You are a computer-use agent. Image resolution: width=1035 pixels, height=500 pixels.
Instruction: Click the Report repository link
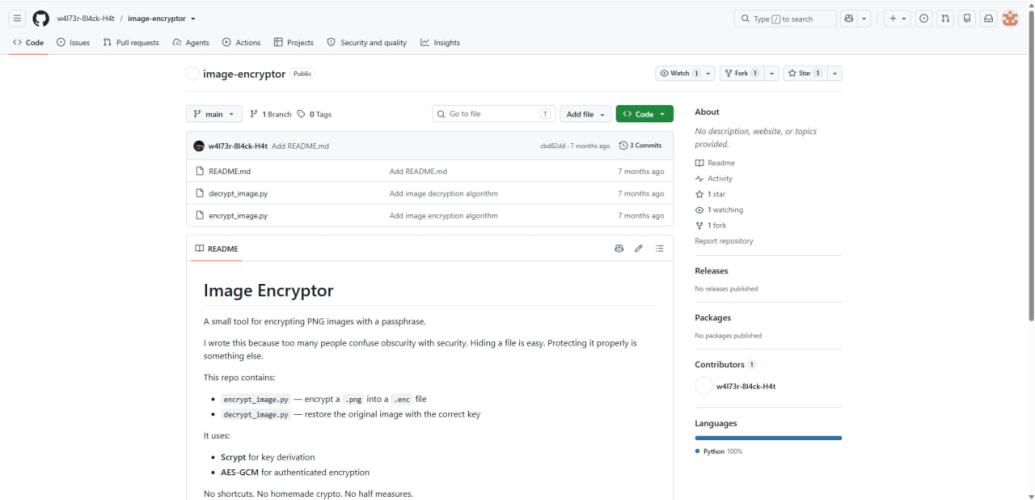[x=723, y=241]
